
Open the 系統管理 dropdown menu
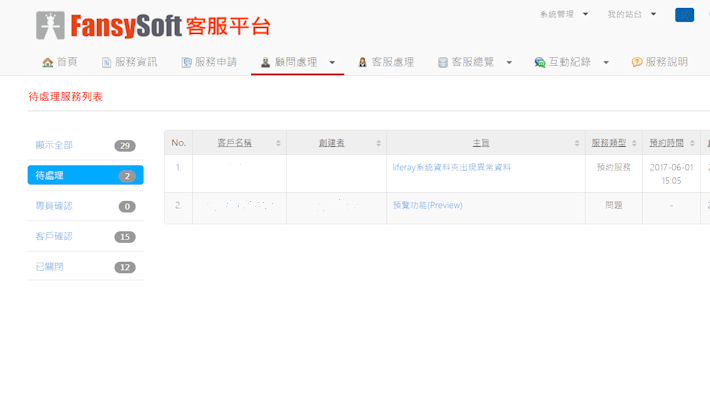pos(563,14)
